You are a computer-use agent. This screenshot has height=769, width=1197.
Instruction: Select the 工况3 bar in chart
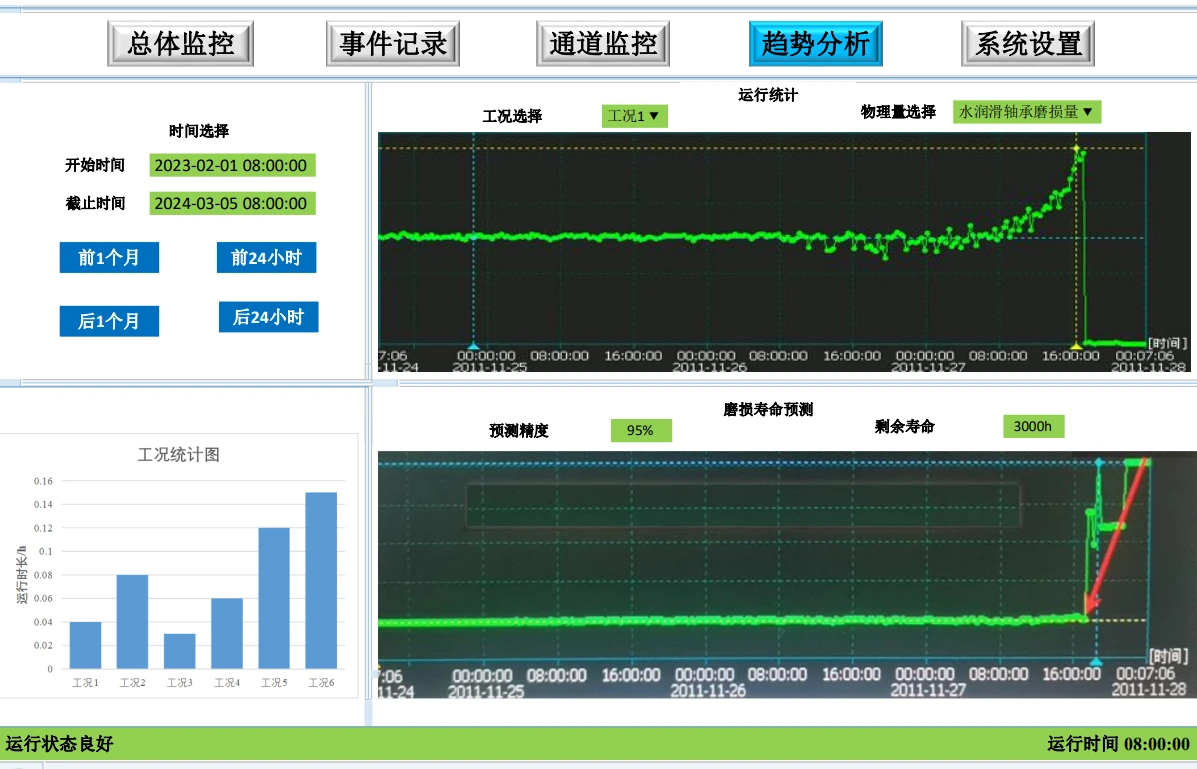coord(179,651)
